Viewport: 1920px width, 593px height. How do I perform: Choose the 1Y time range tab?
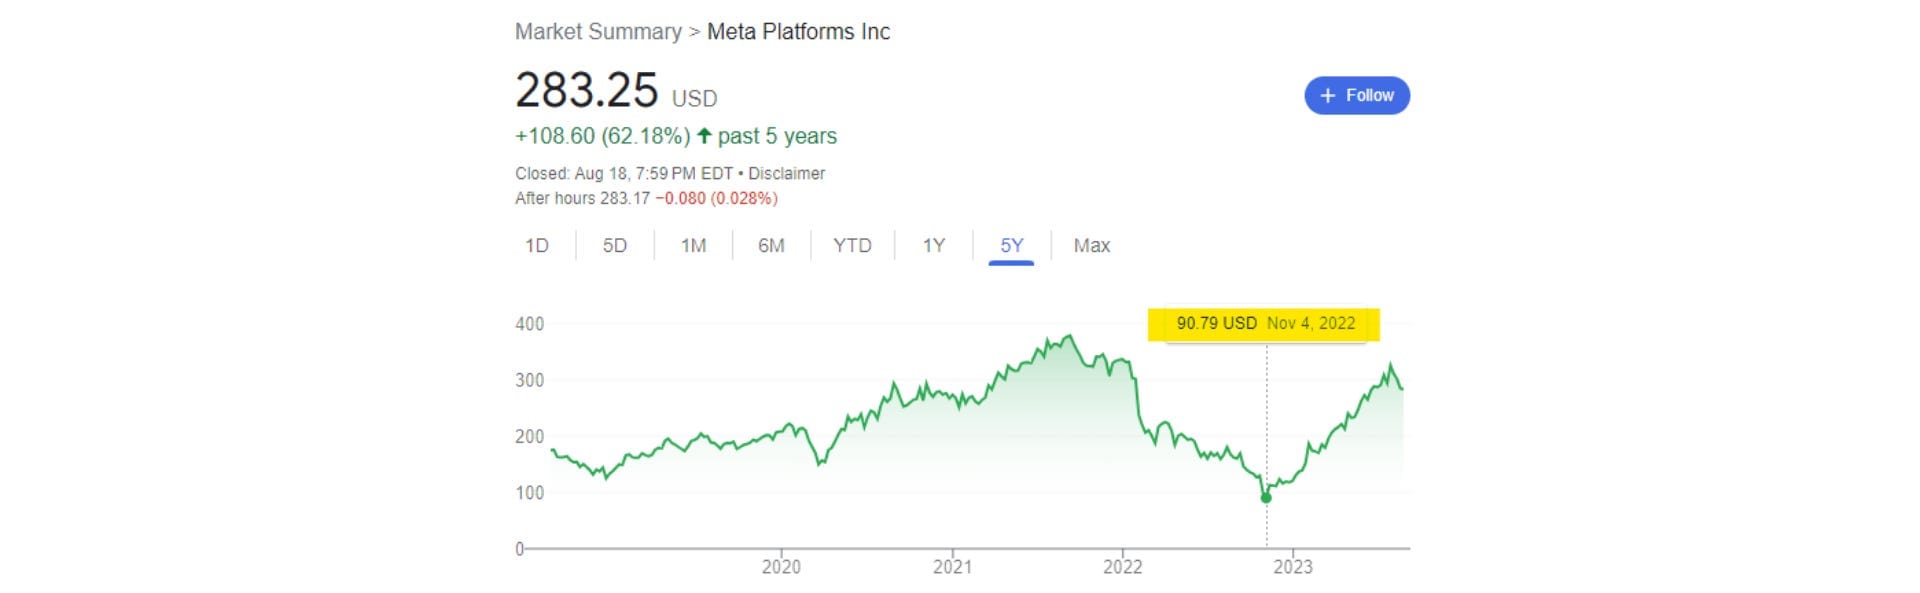[933, 246]
